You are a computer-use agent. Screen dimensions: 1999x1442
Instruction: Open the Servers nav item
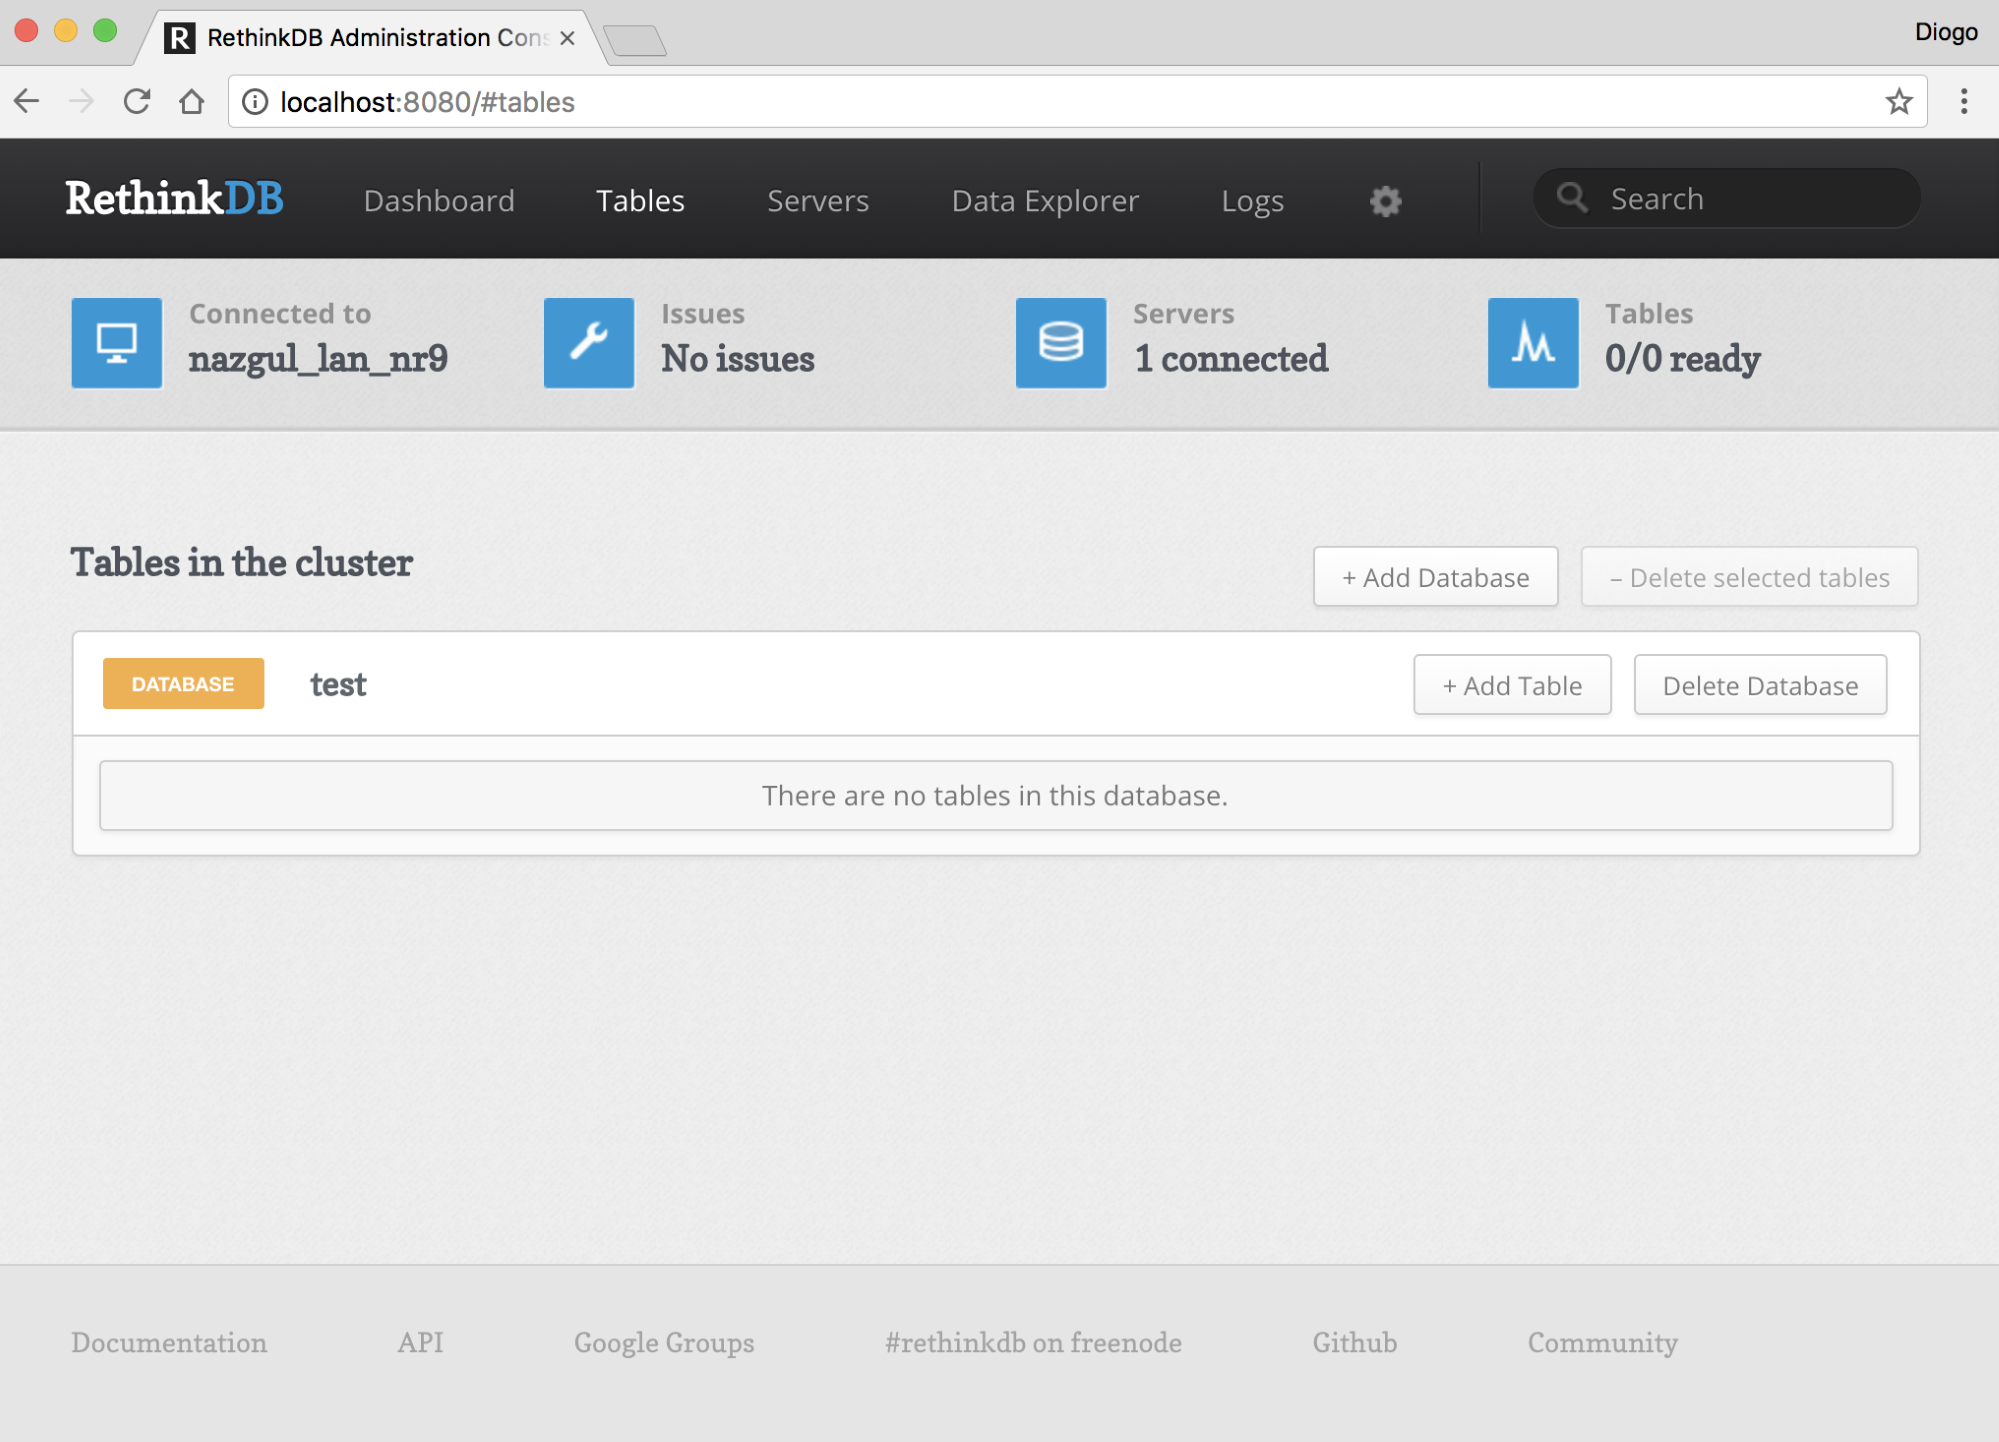point(818,201)
